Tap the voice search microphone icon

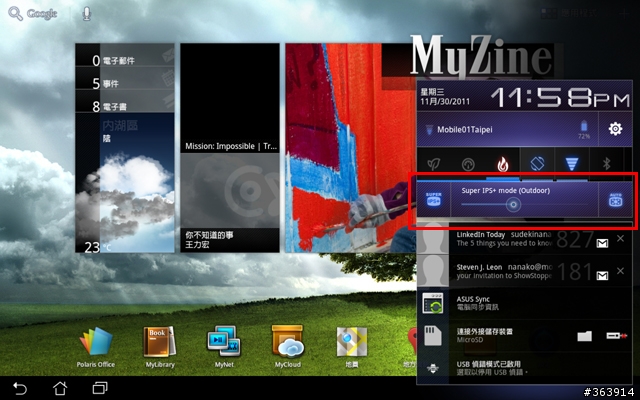tap(86, 13)
